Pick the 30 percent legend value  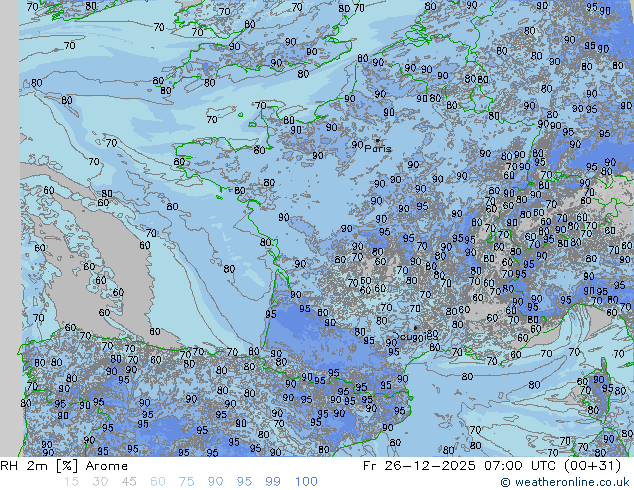(x=101, y=482)
